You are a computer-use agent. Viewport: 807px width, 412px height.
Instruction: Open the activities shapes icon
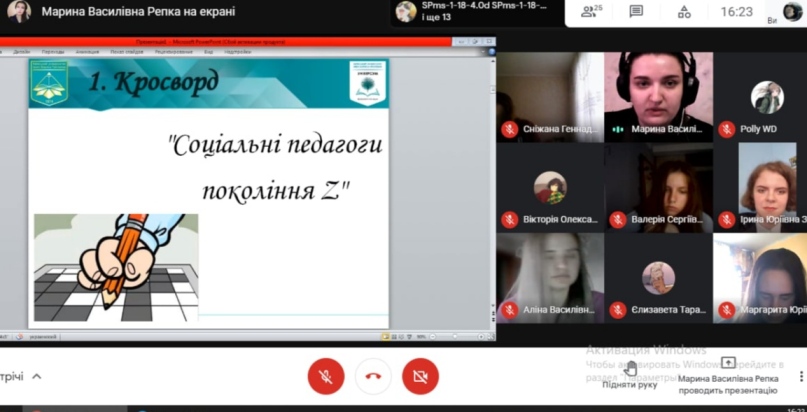tap(684, 12)
